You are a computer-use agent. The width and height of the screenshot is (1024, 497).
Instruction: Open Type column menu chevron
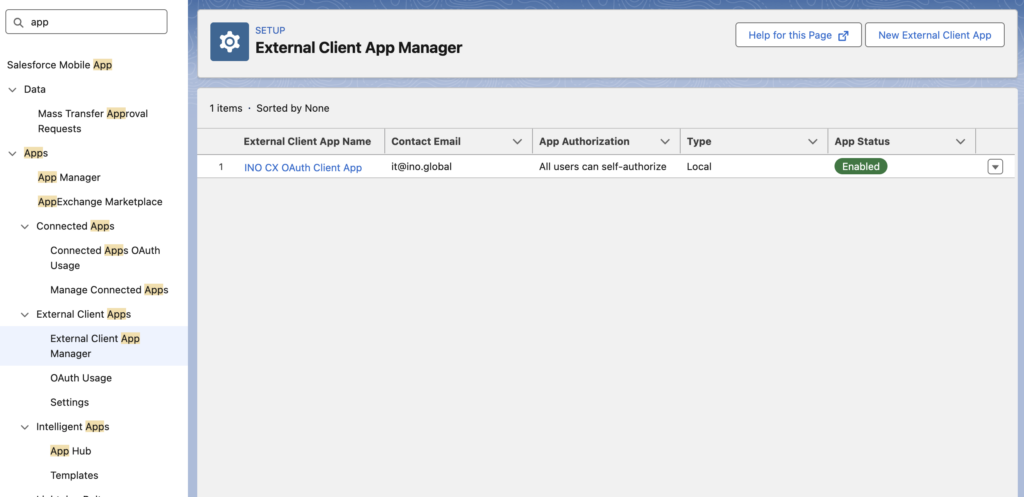[x=813, y=142]
